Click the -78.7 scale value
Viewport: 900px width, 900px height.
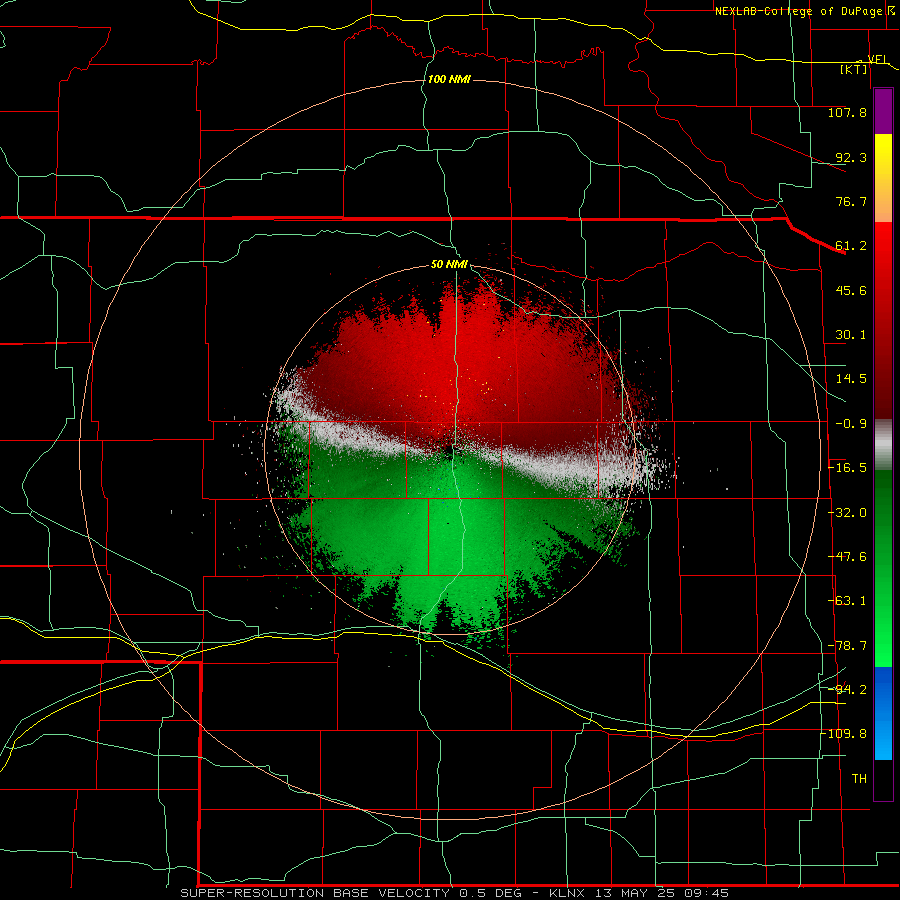pos(847,646)
